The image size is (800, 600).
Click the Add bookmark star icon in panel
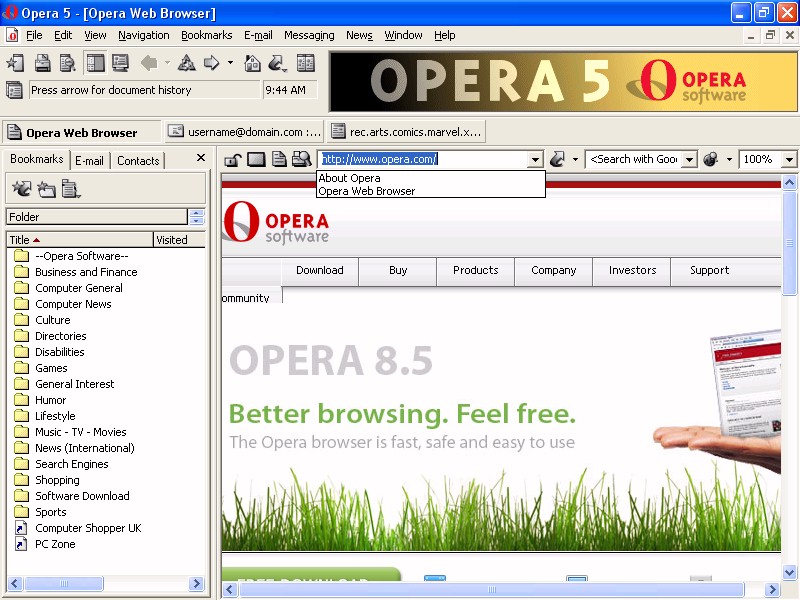click(21, 189)
